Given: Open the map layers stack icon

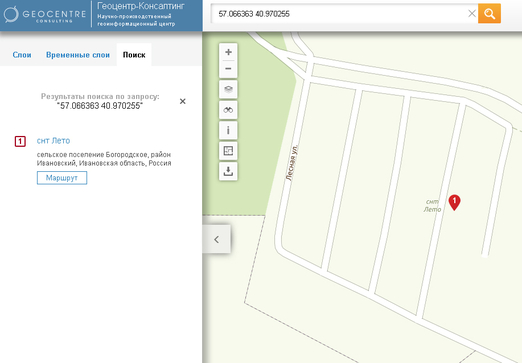Looking at the screenshot, I should (x=228, y=89).
